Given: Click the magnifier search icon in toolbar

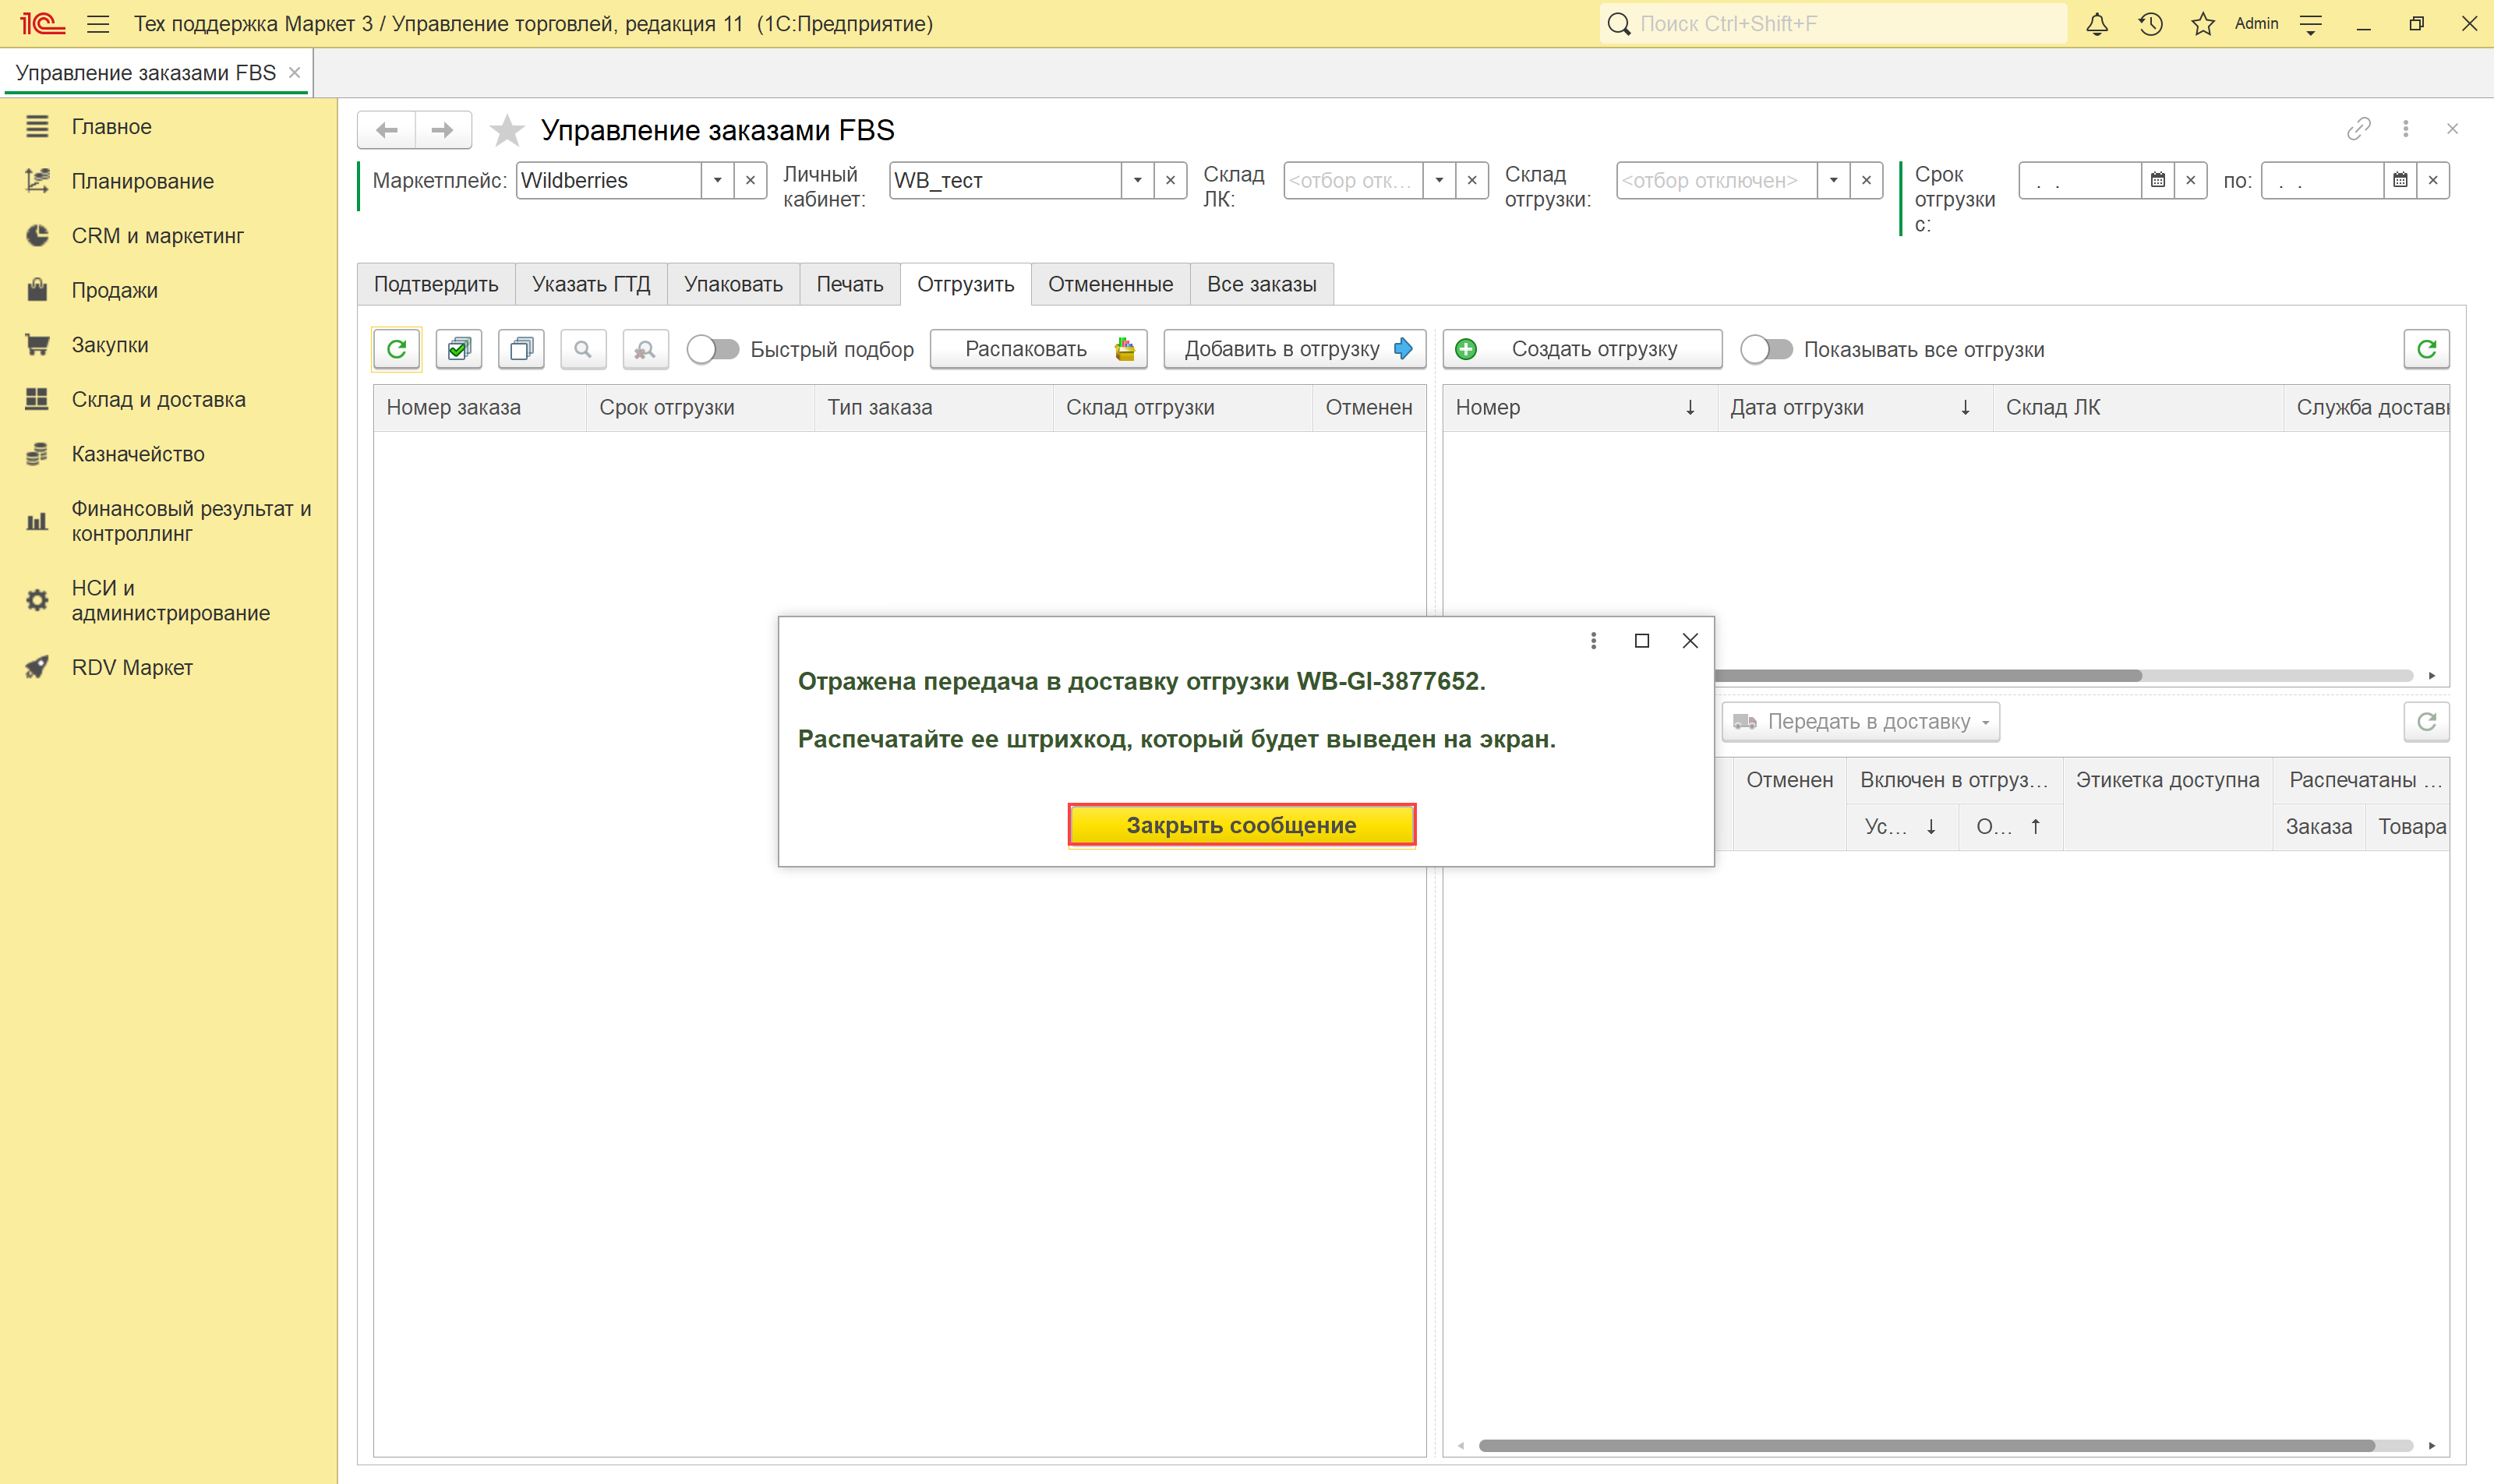Looking at the screenshot, I should 583,349.
